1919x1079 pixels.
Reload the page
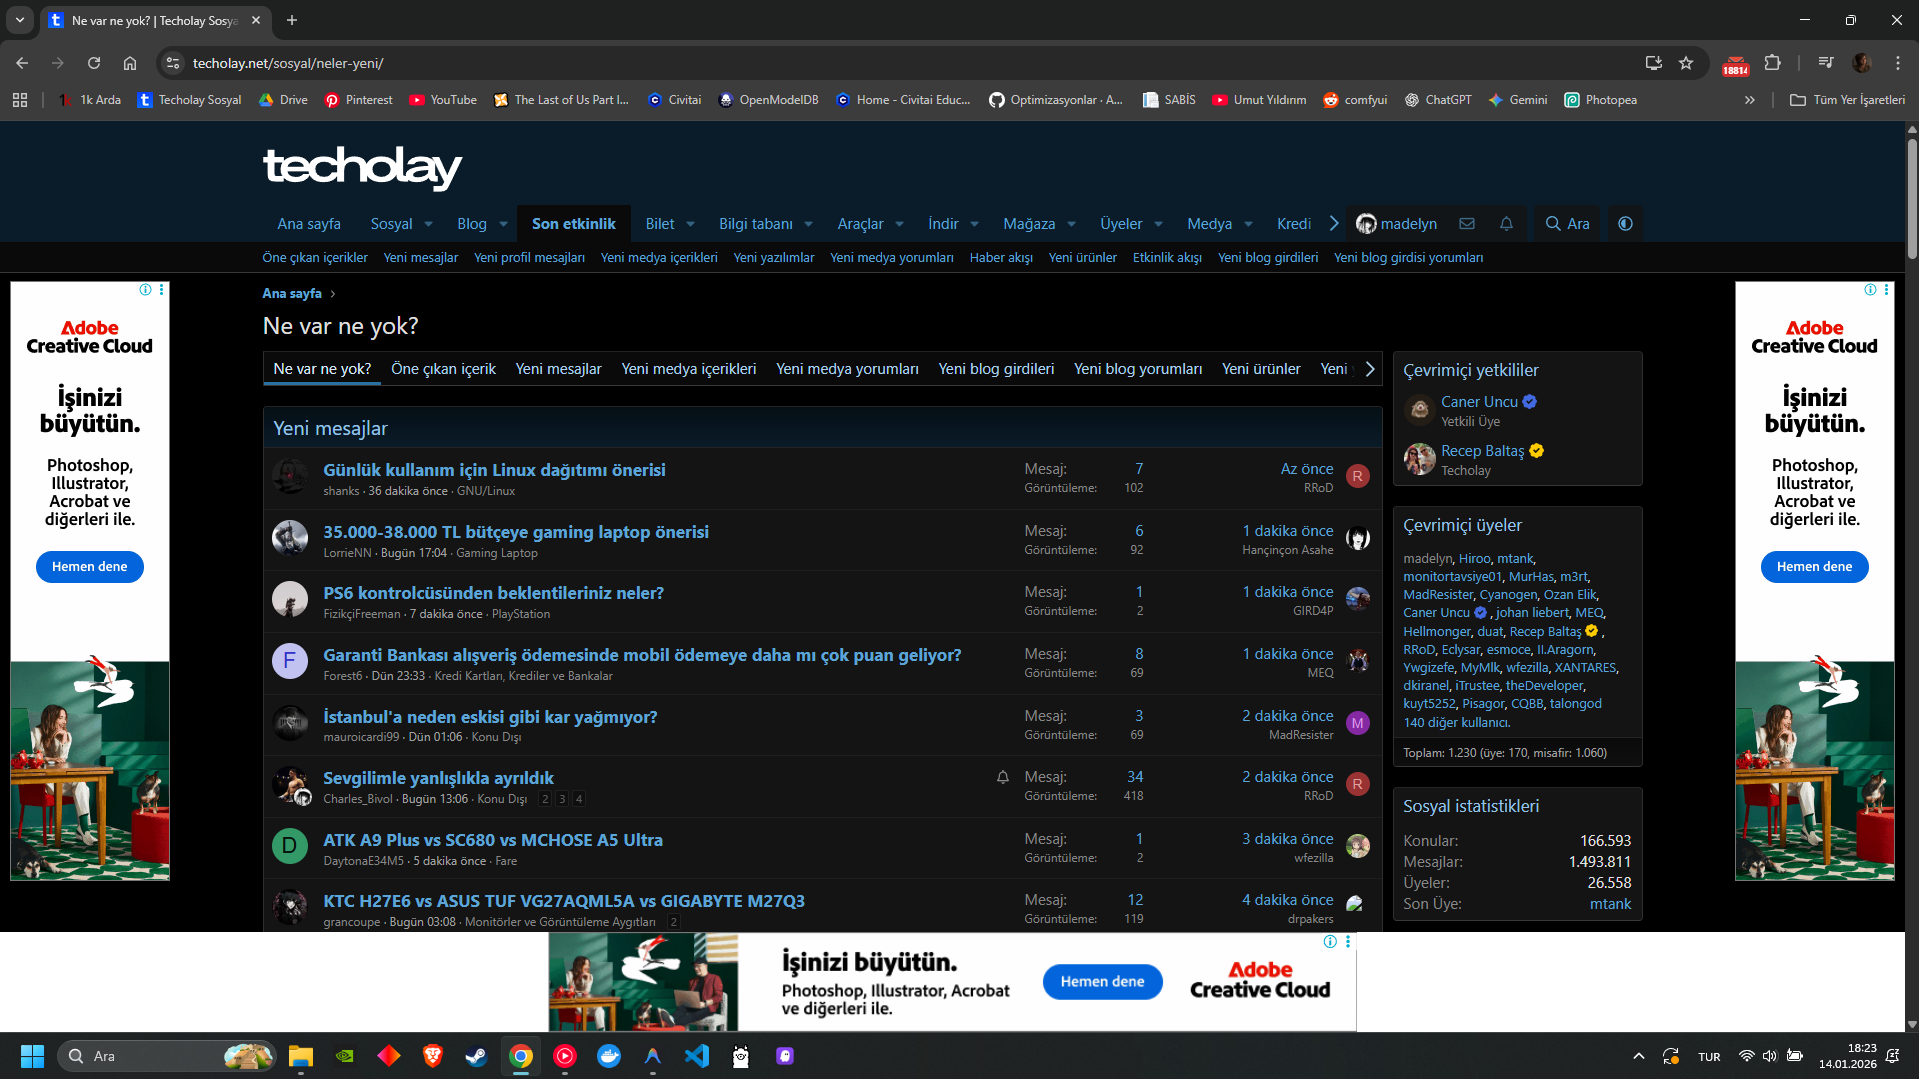[x=94, y=63]
